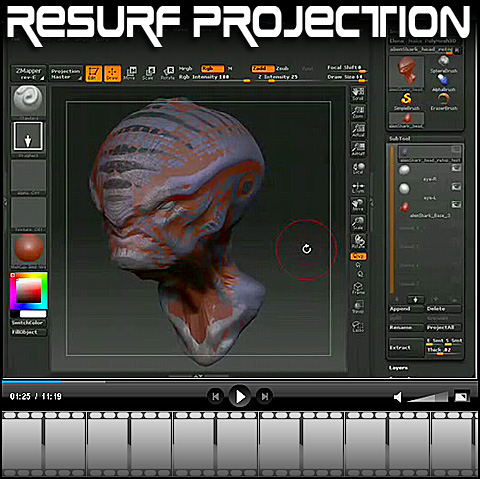Click the Clone tool button
480x479 pixels.
397,41
